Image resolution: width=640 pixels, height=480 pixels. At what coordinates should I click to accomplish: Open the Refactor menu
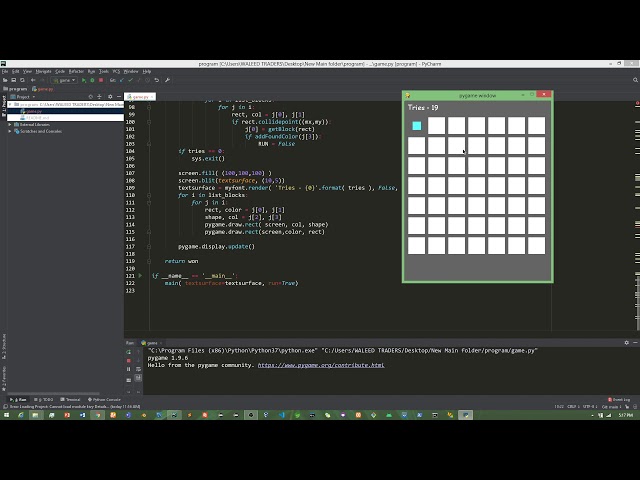point(76,71)
